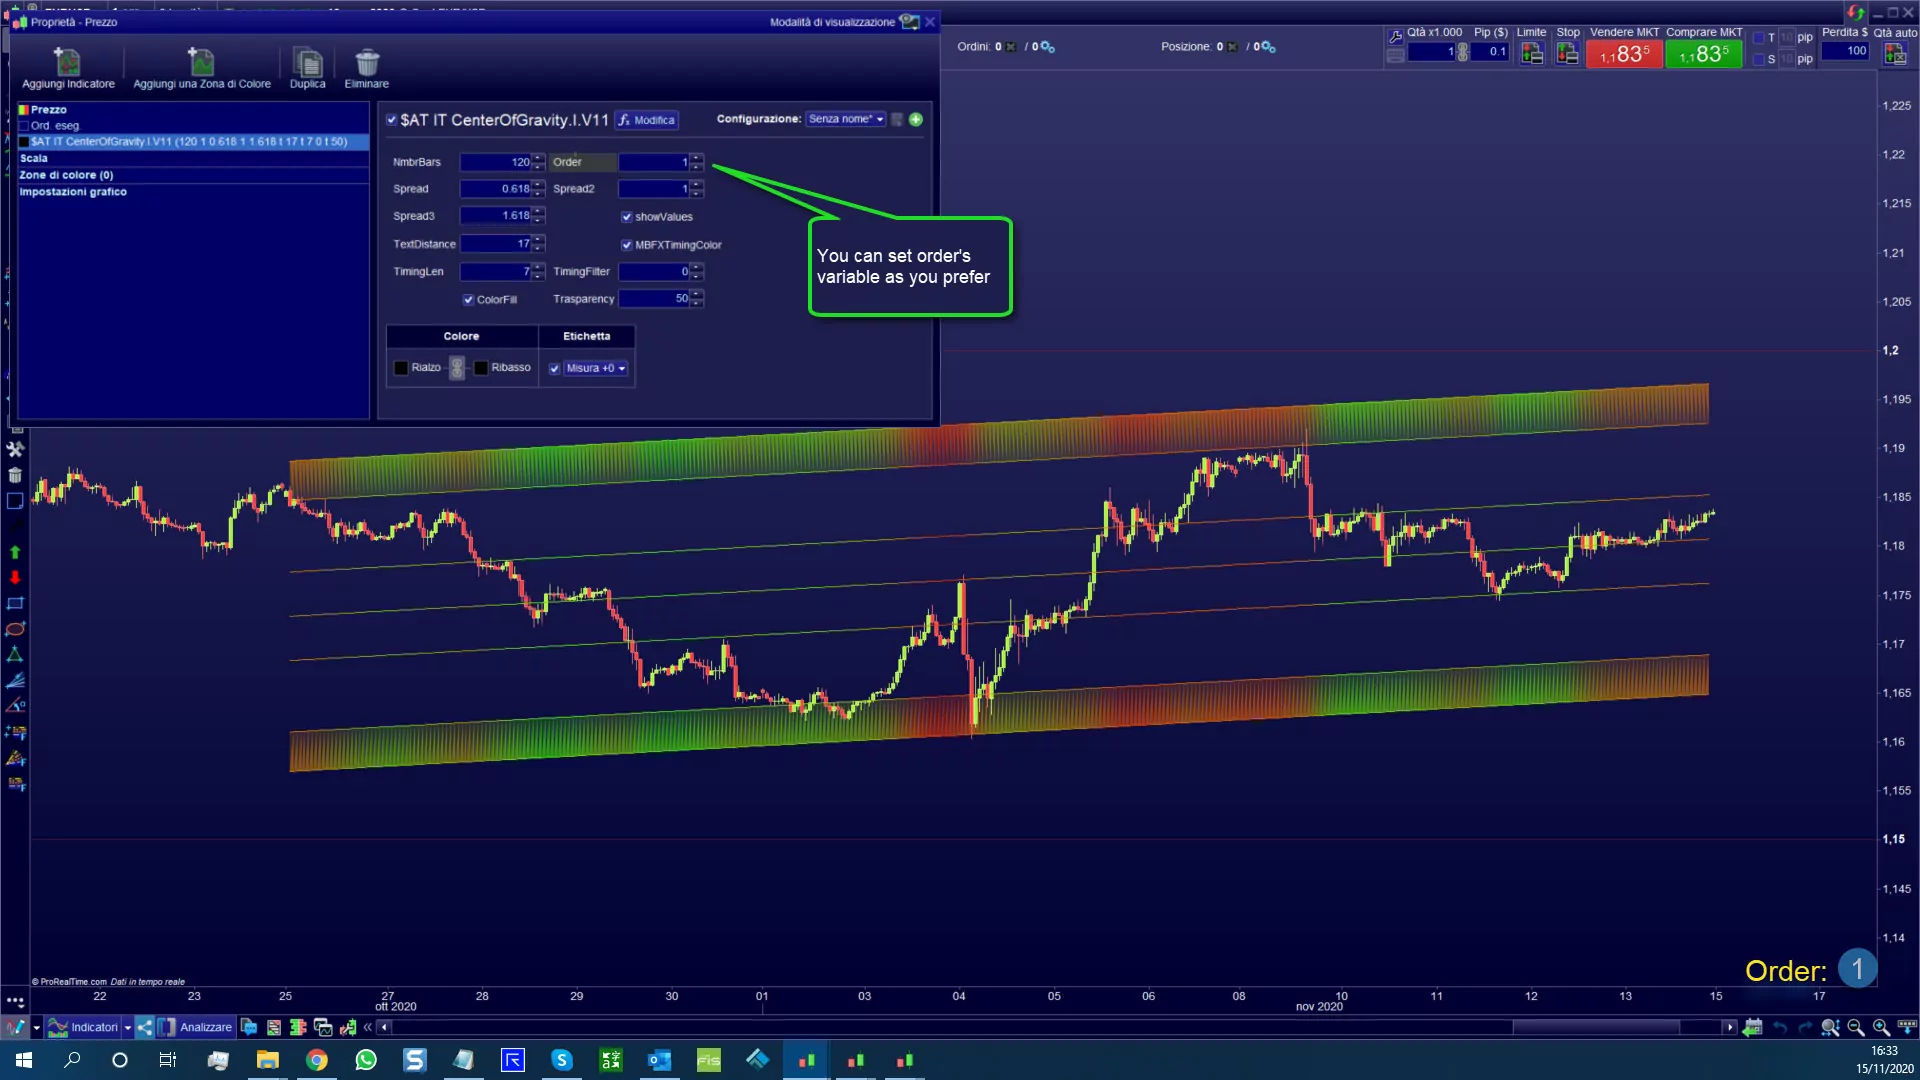Screen dimensions: 1920x1080
Task: Click the Duplica icon
Action: point(307,62)
